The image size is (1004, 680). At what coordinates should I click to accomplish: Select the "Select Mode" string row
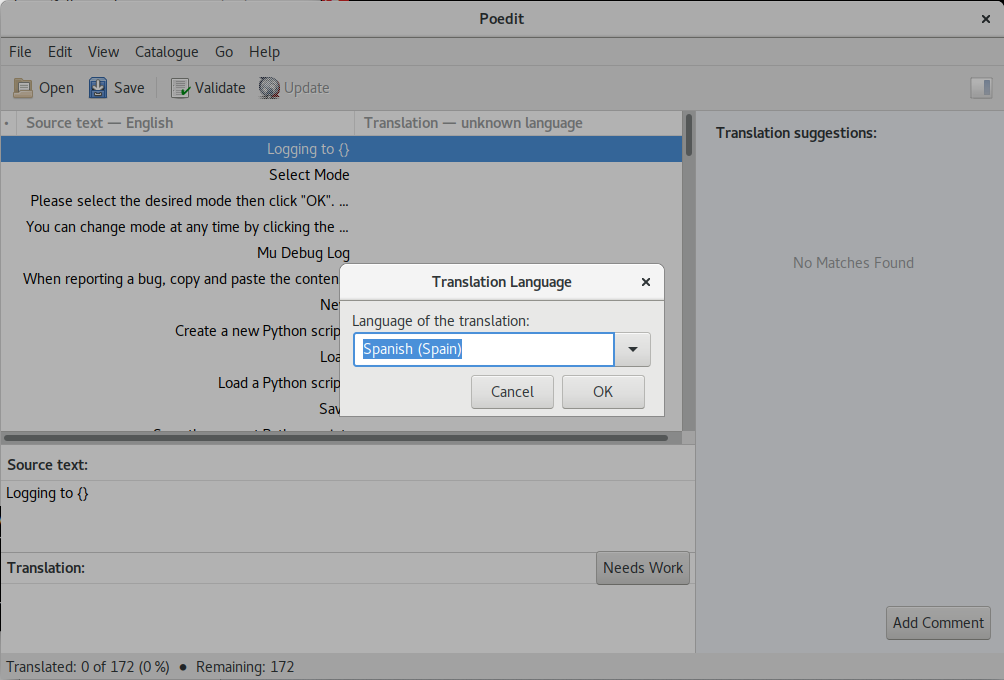(x=341, y=175)
